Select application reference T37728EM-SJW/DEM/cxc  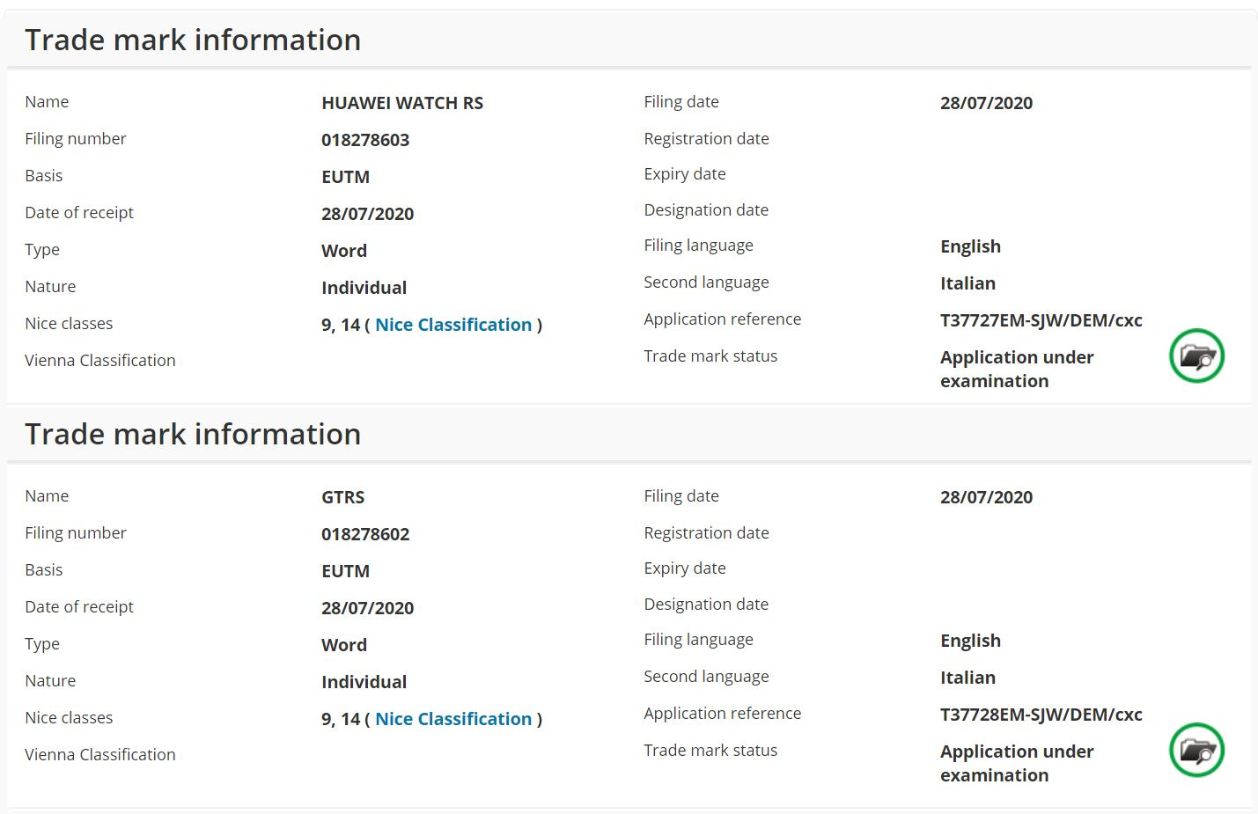pos(1041,715)
